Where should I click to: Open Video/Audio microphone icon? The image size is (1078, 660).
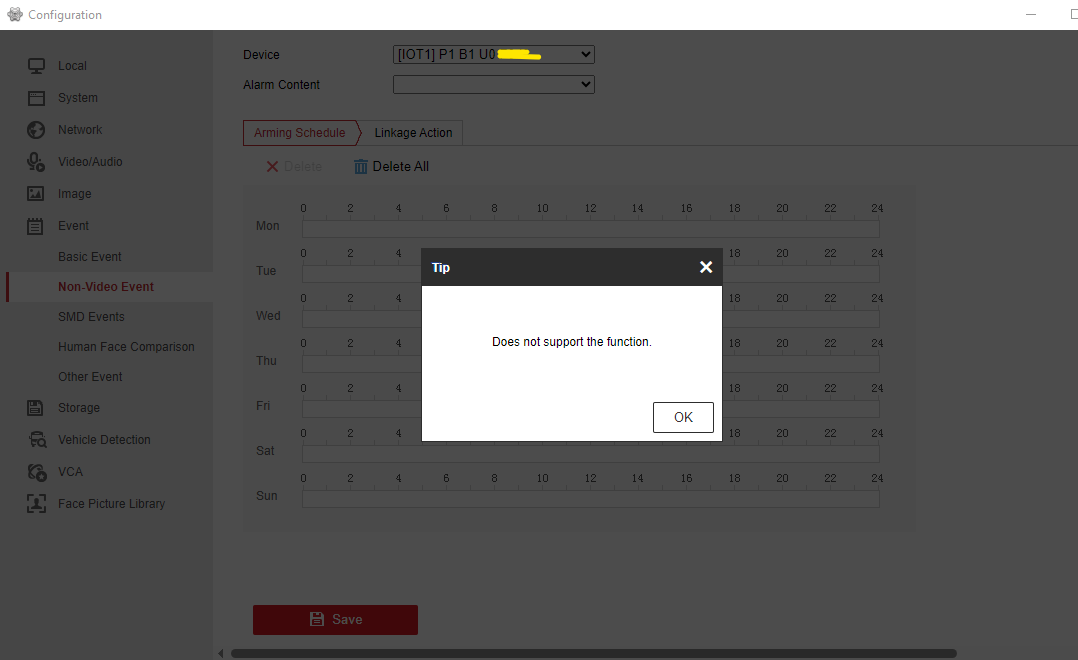point(36,162)
